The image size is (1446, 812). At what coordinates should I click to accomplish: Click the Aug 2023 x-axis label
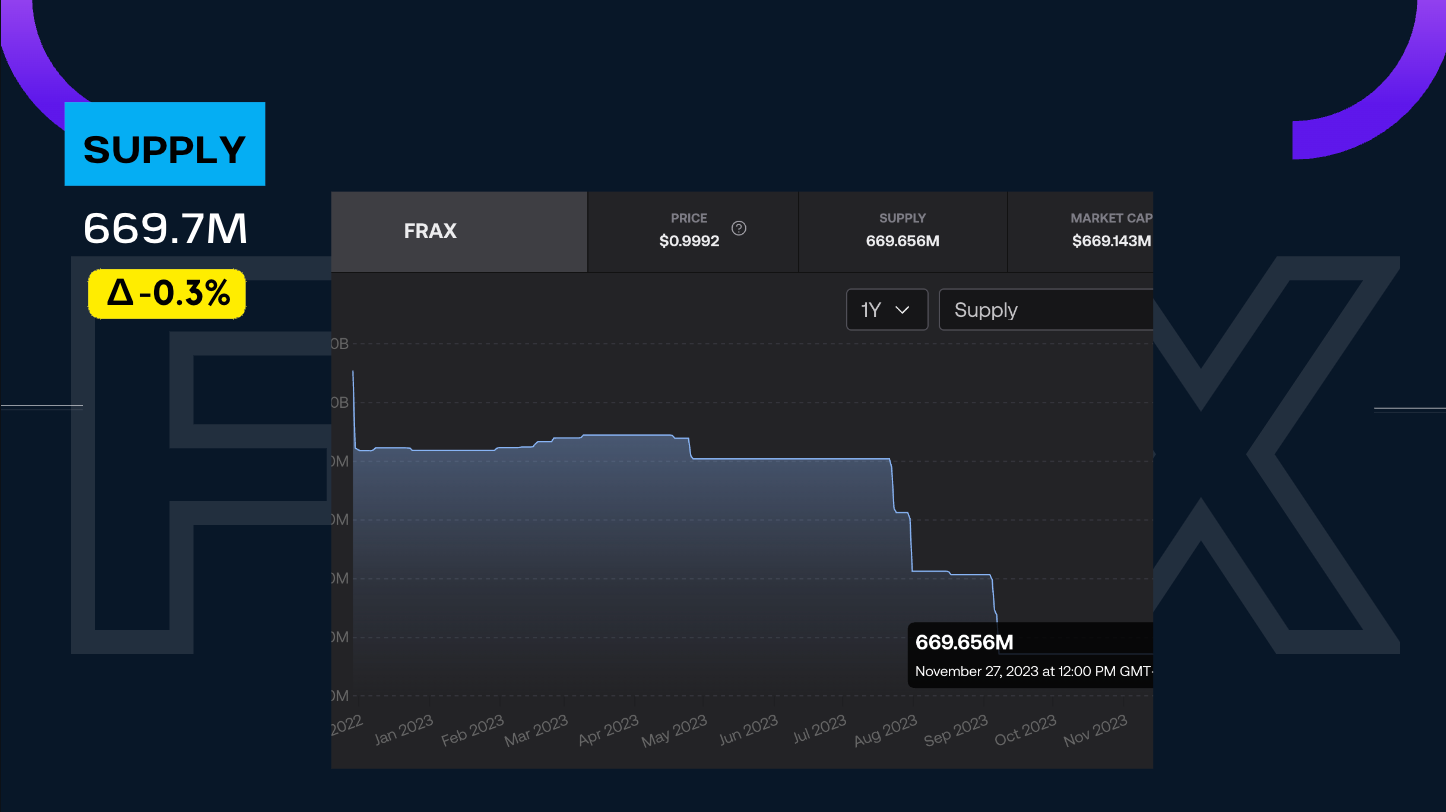(x=885, y=732)
